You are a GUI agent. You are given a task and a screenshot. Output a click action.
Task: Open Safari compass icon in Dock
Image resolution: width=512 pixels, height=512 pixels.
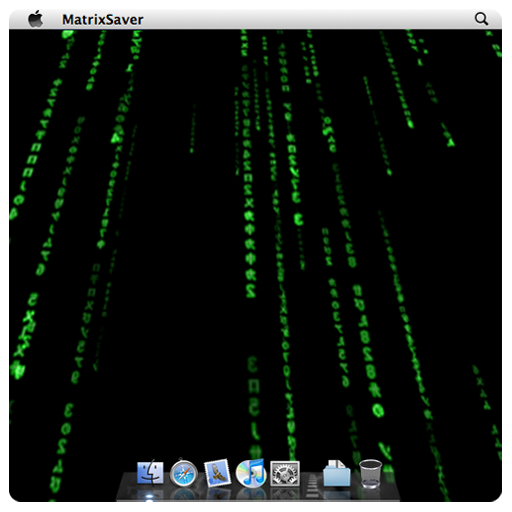183,473
